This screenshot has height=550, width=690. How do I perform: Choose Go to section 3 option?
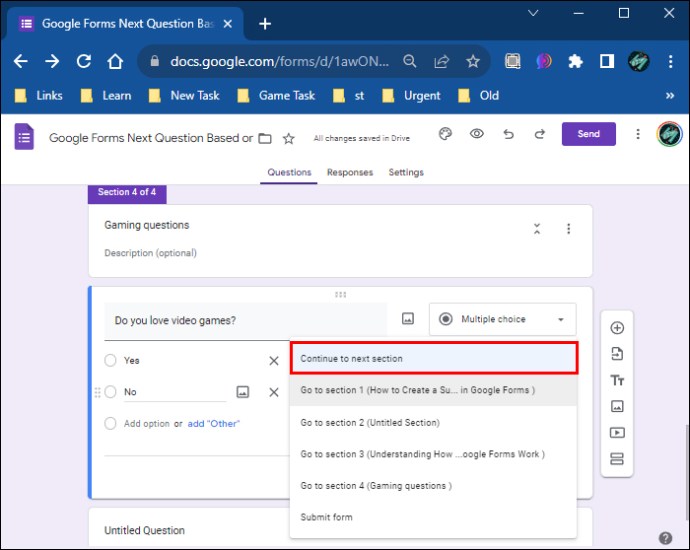click(x=433, y=454)
